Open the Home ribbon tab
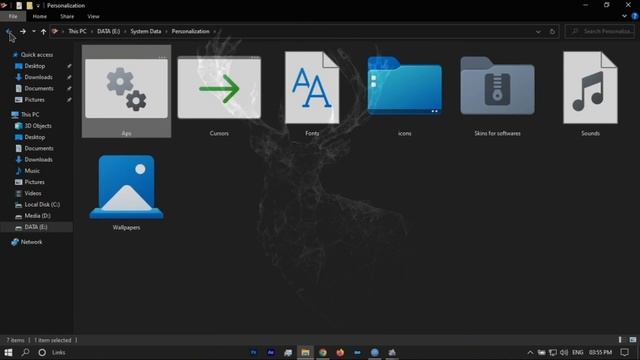The image size is (640, 360). (40, 16)
